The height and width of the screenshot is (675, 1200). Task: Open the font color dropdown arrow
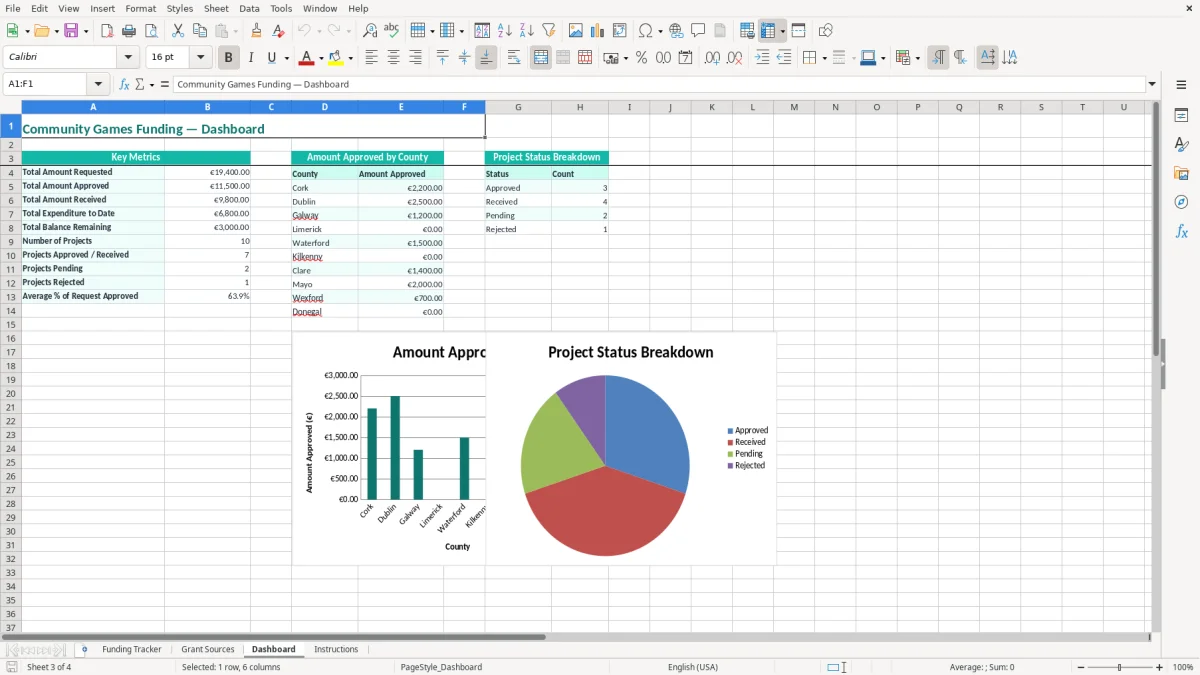(x=322, y=58)
